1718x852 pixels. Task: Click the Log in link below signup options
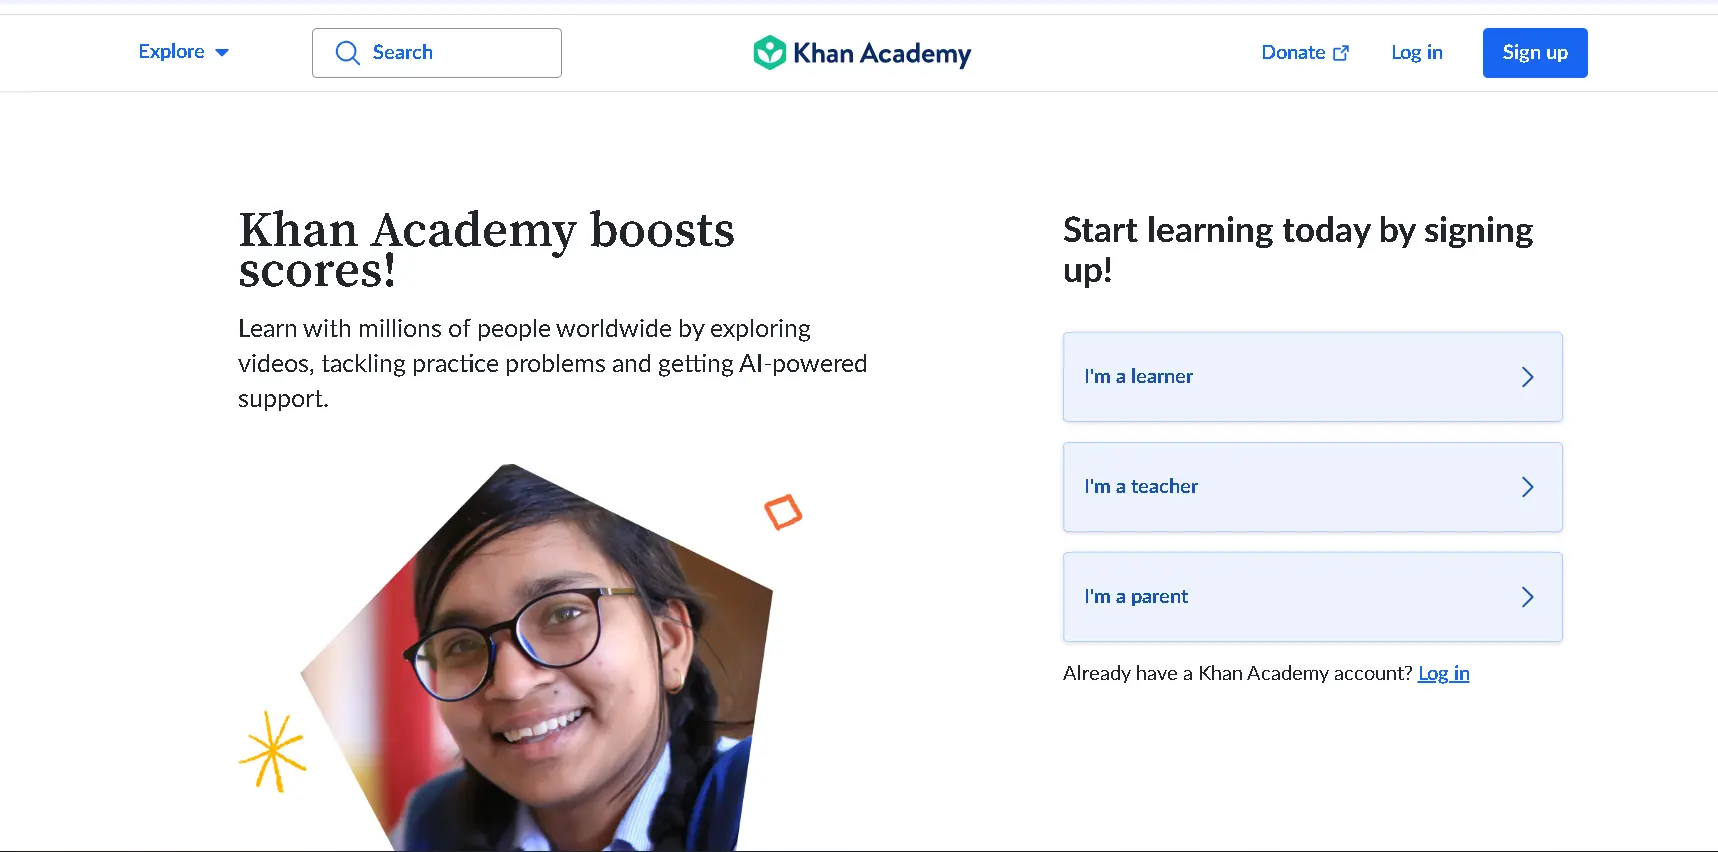click(1443, 674)
